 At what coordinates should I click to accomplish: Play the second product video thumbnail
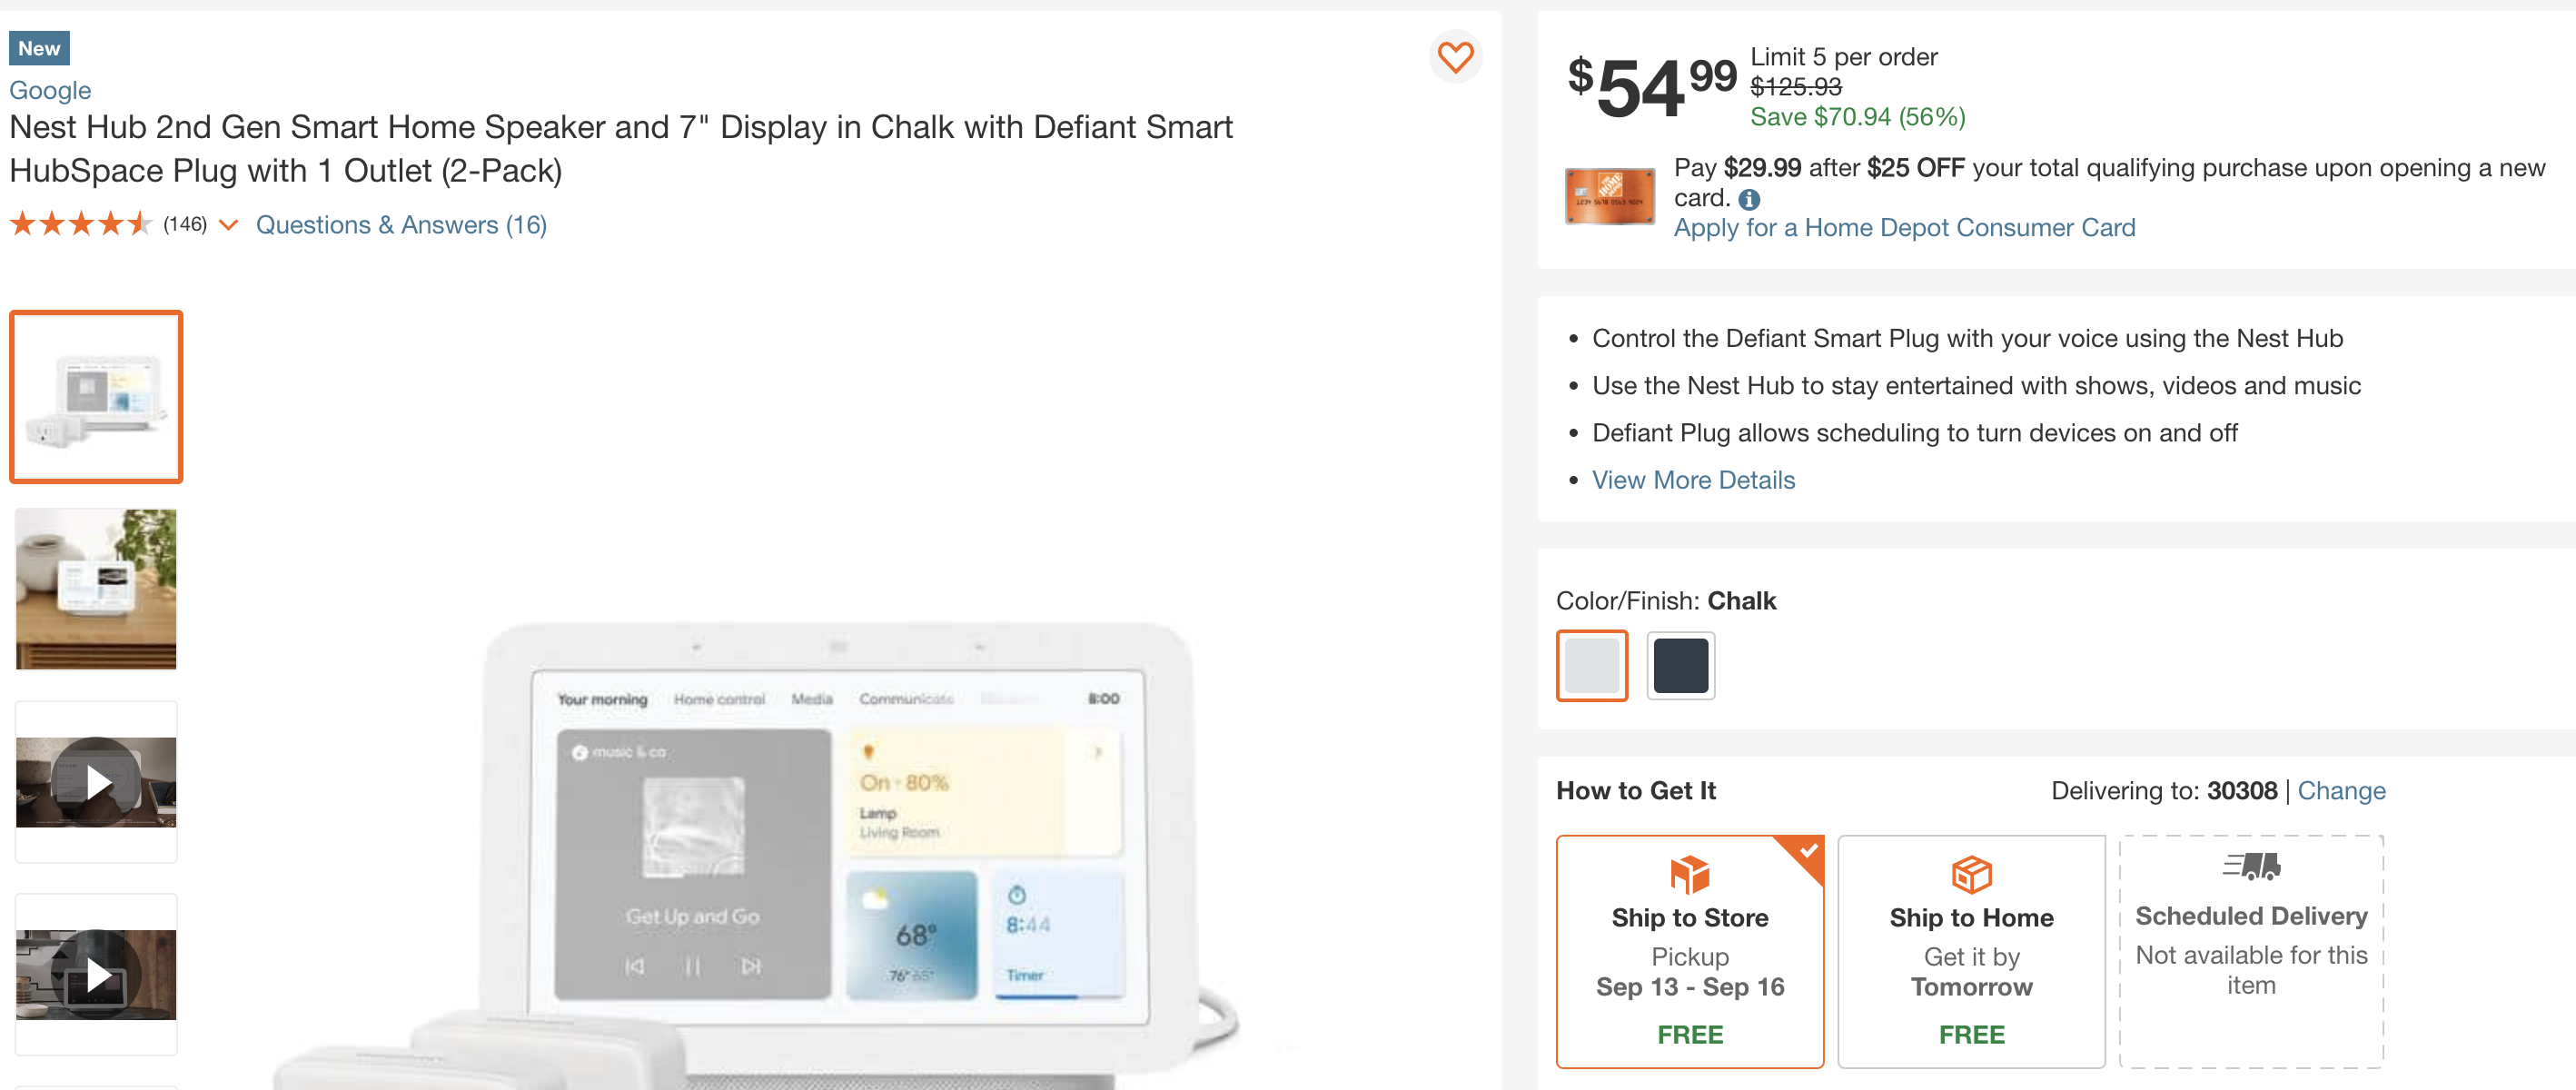95,974
